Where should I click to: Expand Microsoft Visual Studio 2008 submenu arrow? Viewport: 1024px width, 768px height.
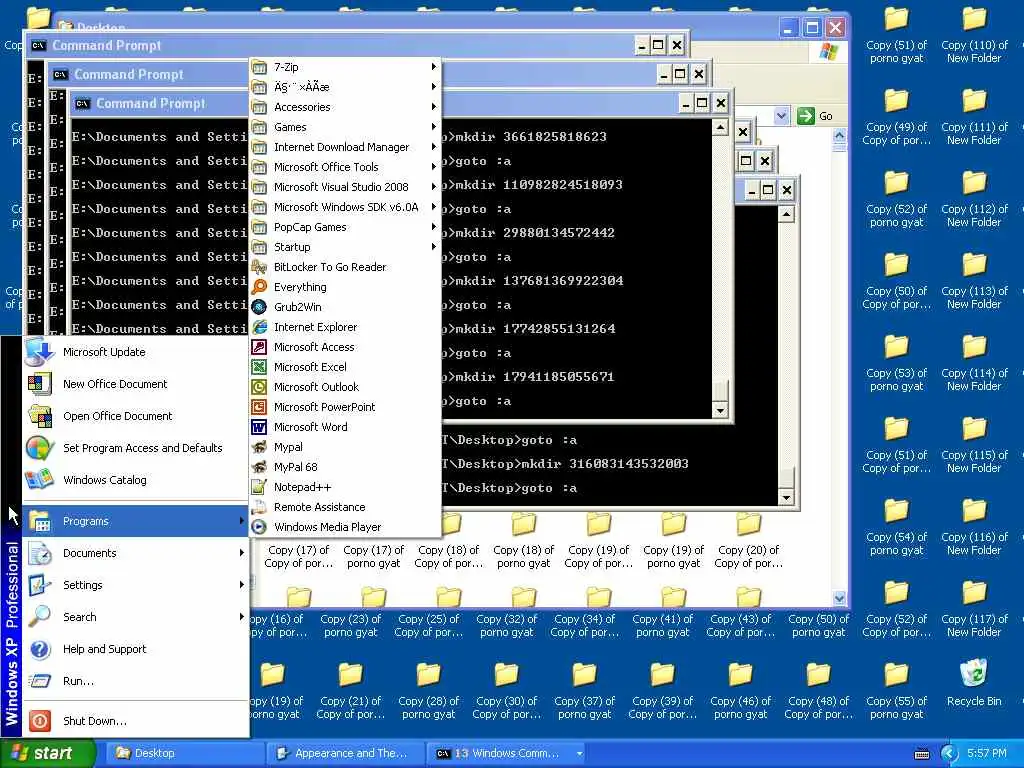coord(433,187)
